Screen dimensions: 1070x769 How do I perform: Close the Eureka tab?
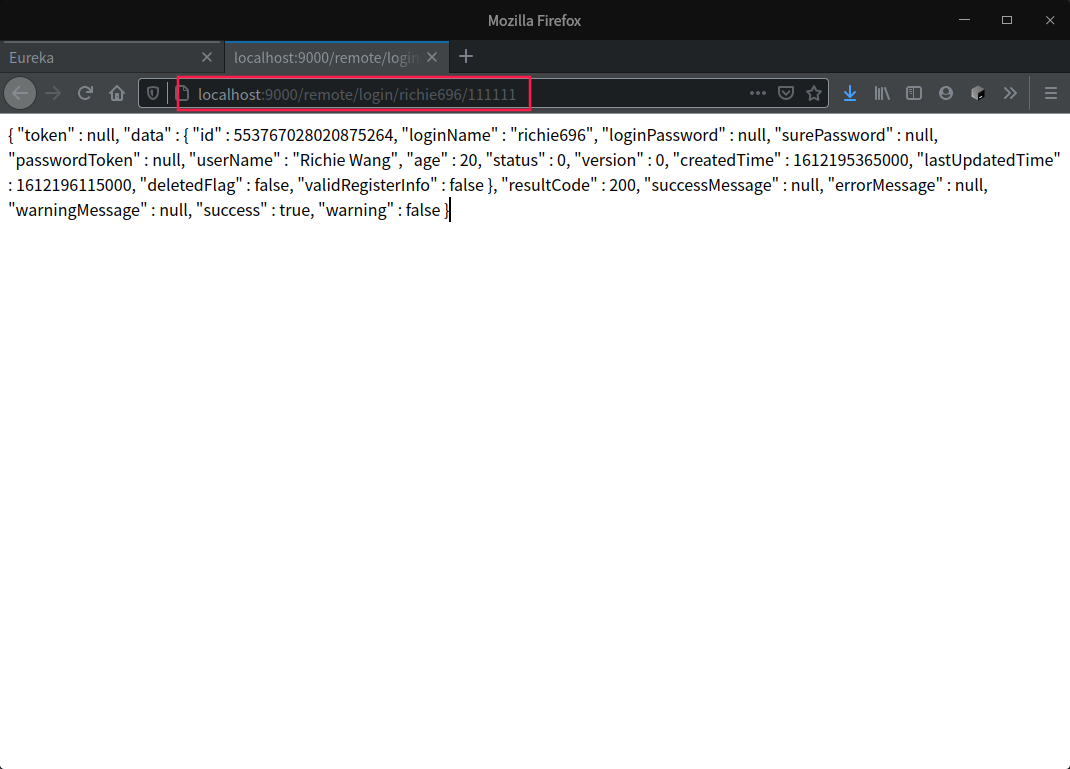(207, 57)
